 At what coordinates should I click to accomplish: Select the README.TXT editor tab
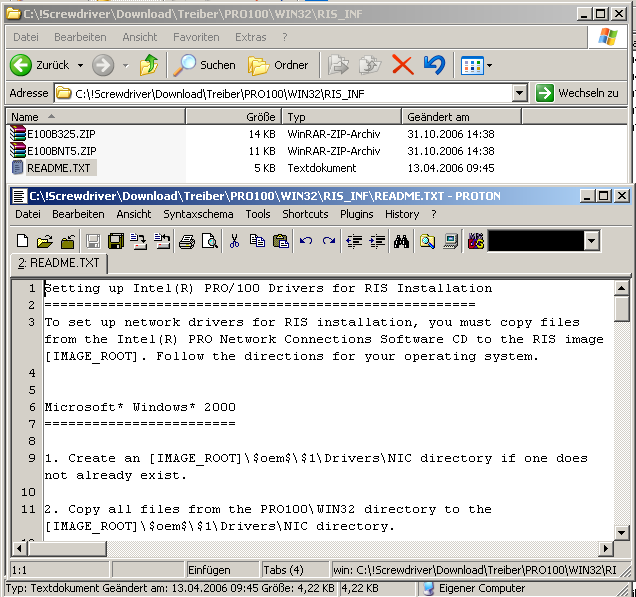(61, 263)
